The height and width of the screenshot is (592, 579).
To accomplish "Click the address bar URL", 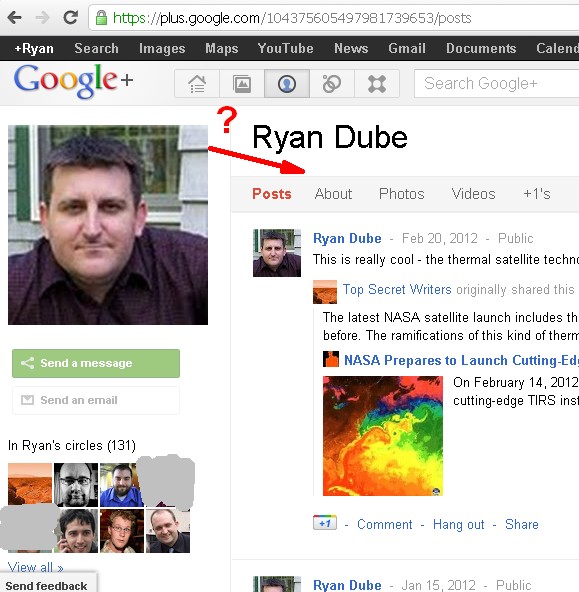I will coord(292,18).
